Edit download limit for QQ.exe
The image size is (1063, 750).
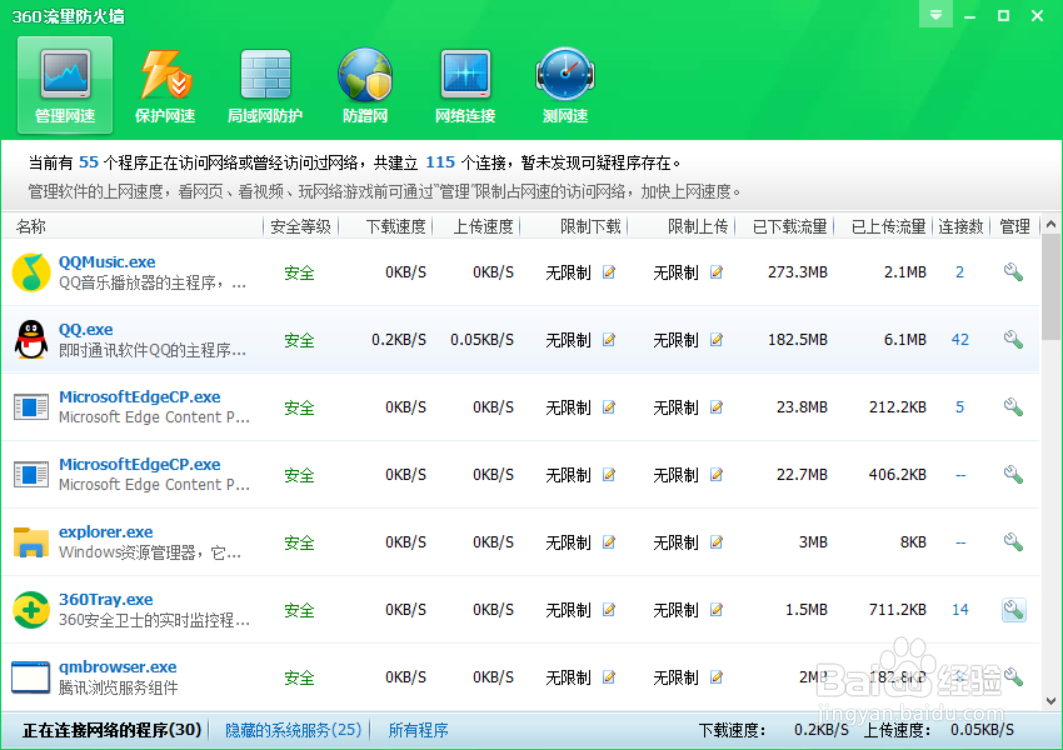pos(609,340)
